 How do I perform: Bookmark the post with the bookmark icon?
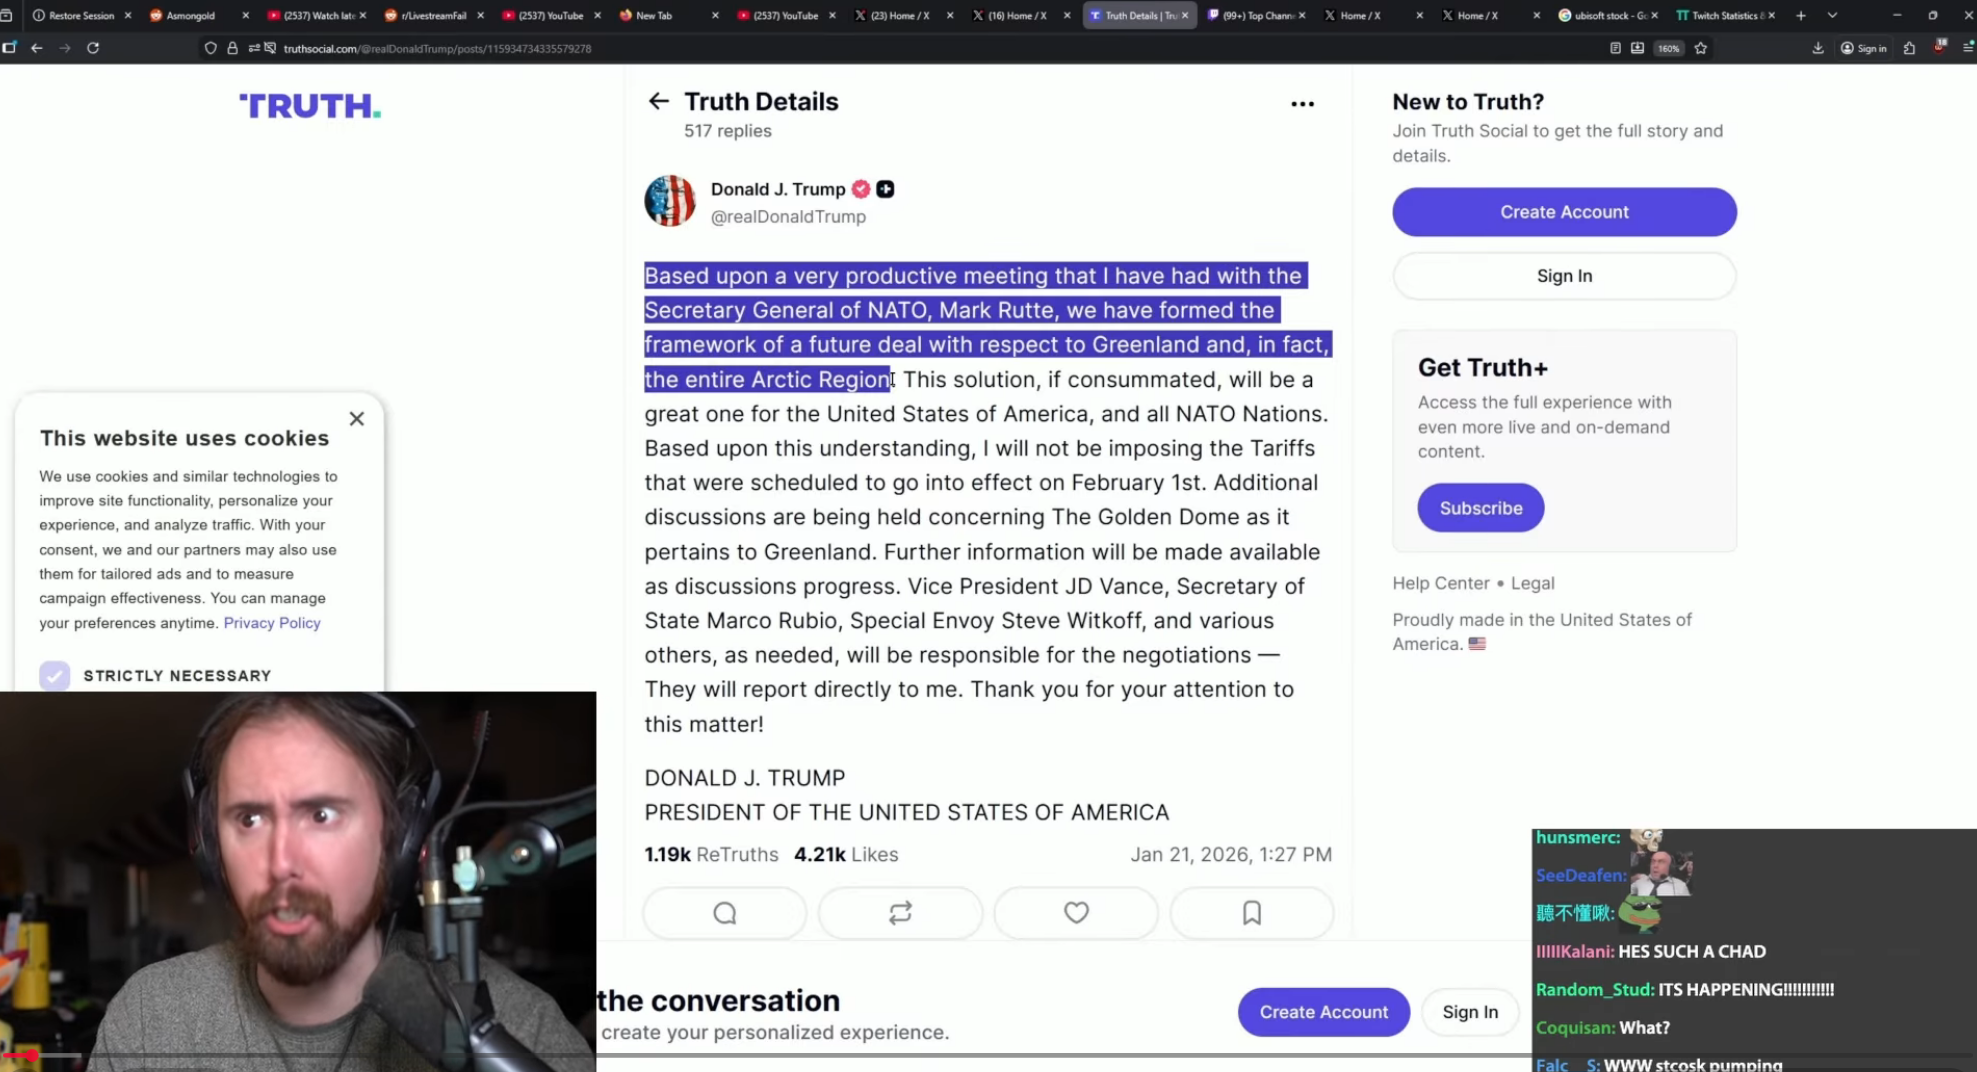click(x=1252, y=913)
